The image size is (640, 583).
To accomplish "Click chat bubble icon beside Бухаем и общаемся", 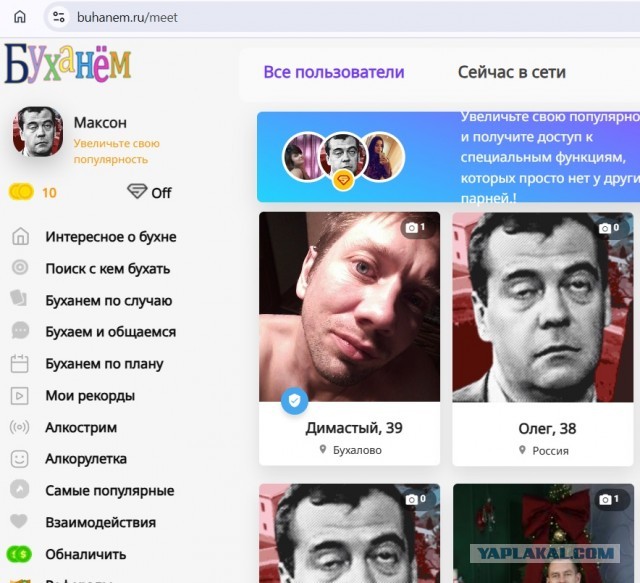I will [x=20, y=330].
